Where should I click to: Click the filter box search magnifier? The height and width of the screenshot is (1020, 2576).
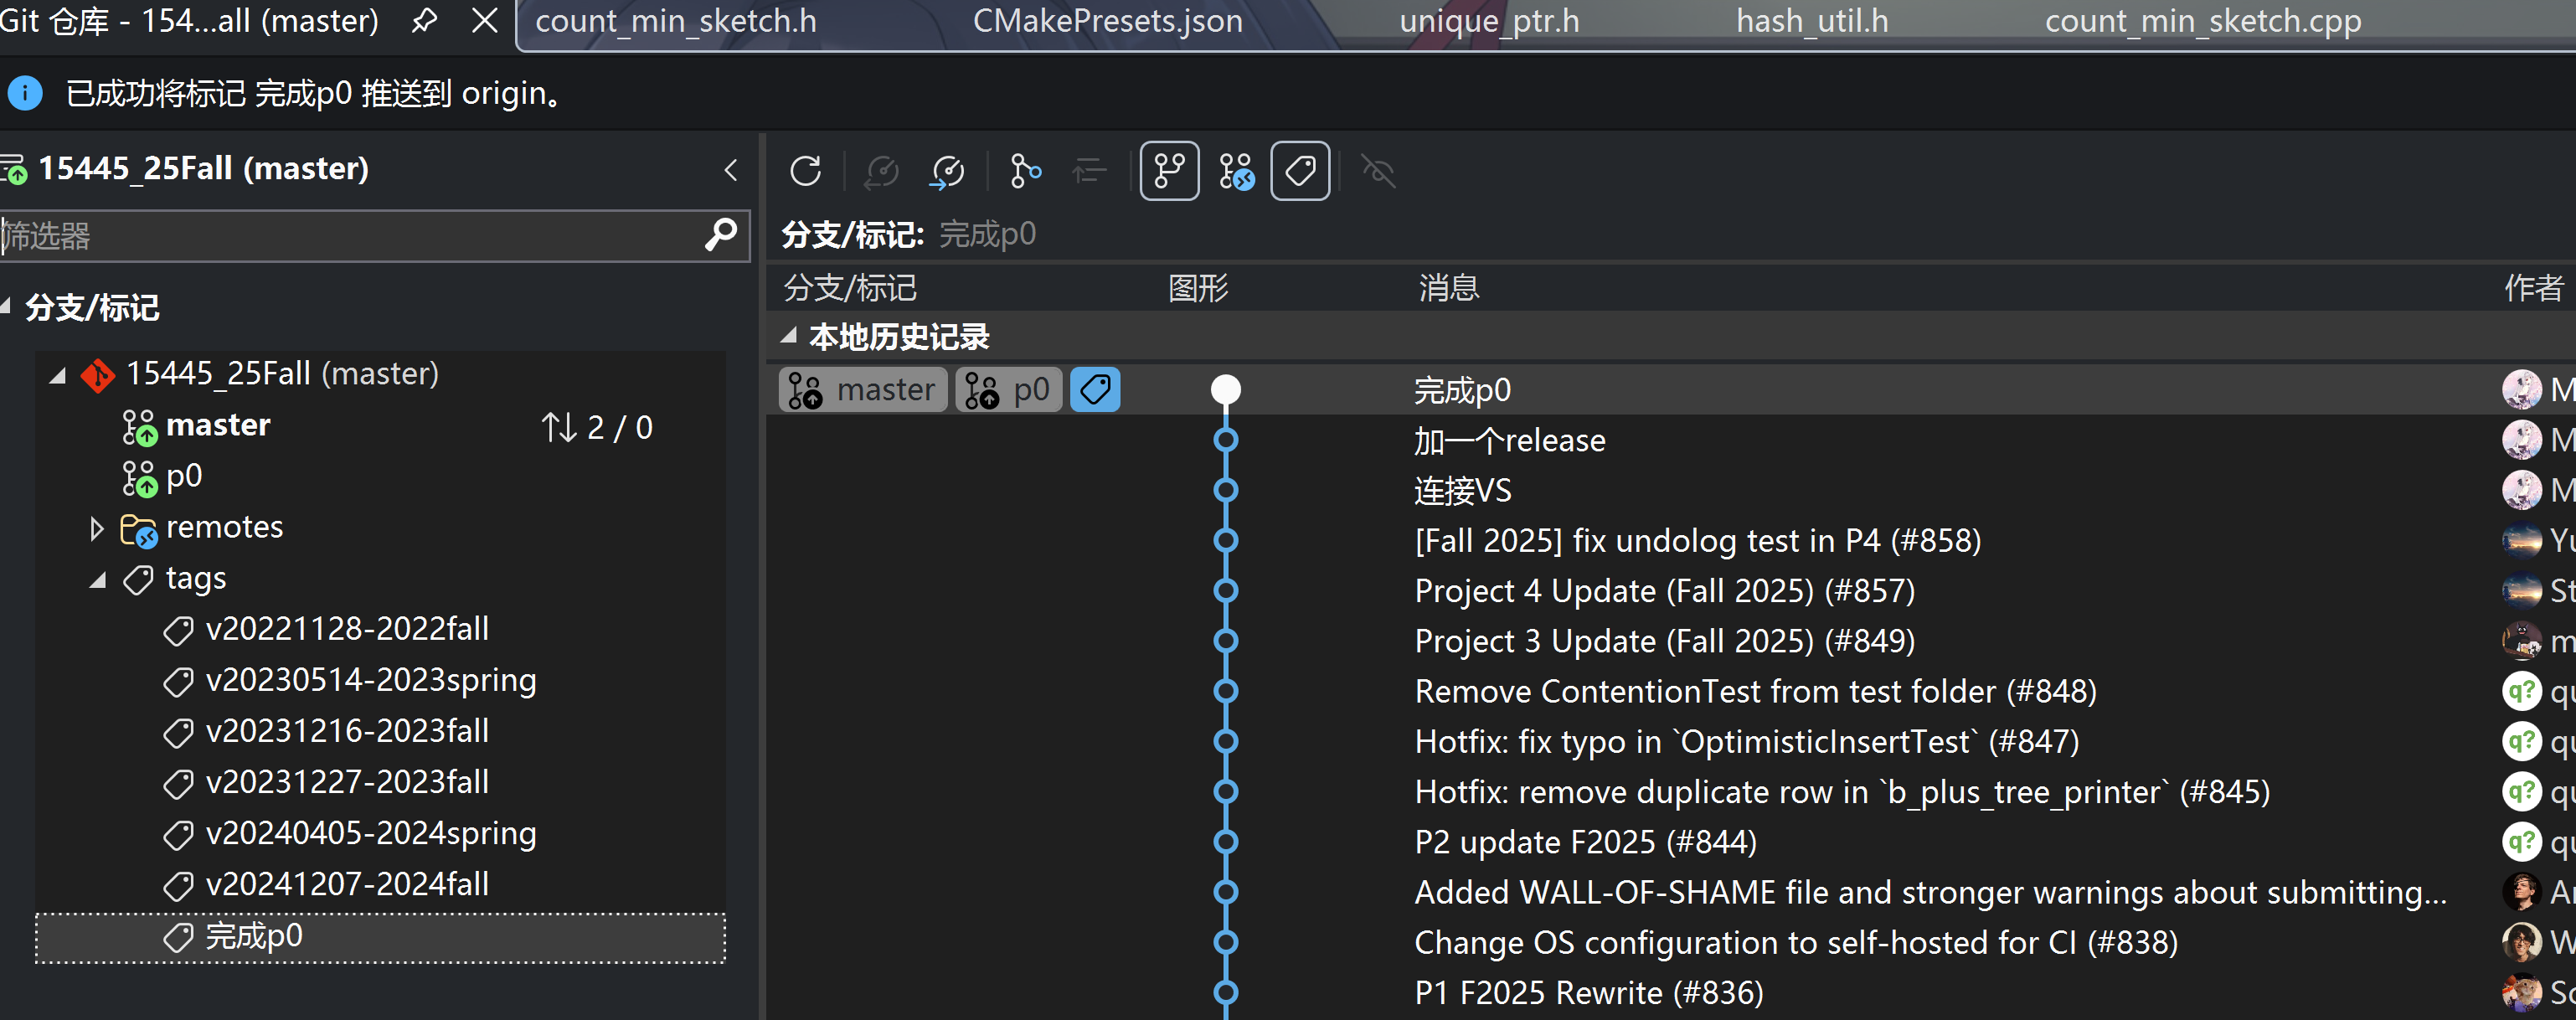coord(721,235)
